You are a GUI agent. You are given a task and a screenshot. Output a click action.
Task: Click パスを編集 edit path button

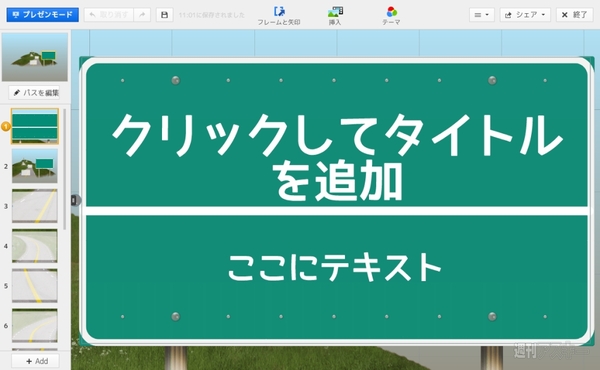click(x=34, y=93)
